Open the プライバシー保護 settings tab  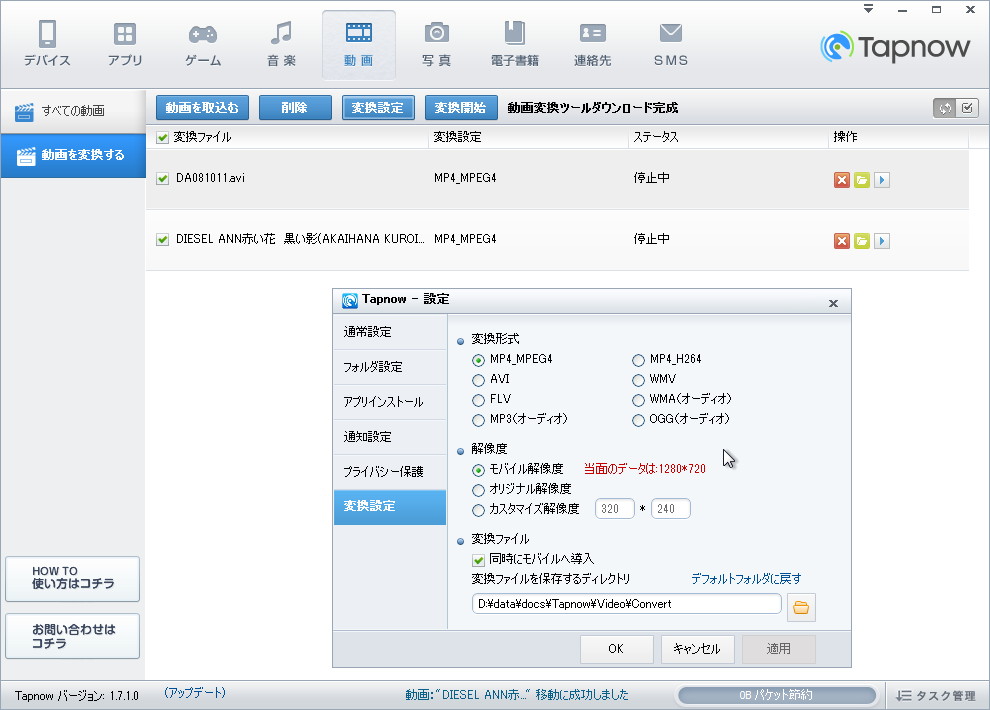[x=390, y=472]
